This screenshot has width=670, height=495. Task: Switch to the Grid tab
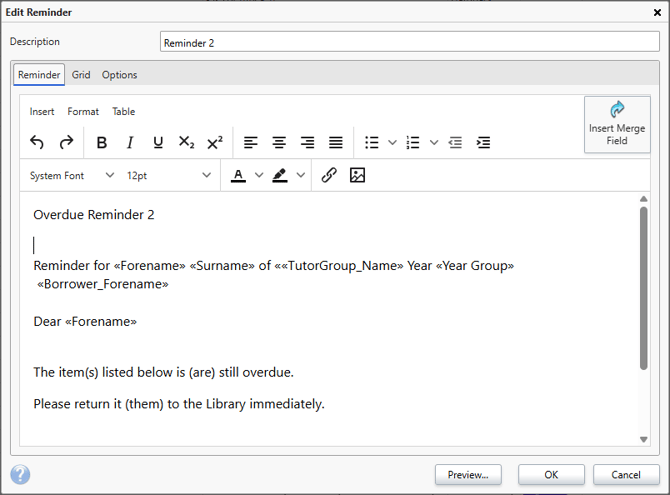81,75
